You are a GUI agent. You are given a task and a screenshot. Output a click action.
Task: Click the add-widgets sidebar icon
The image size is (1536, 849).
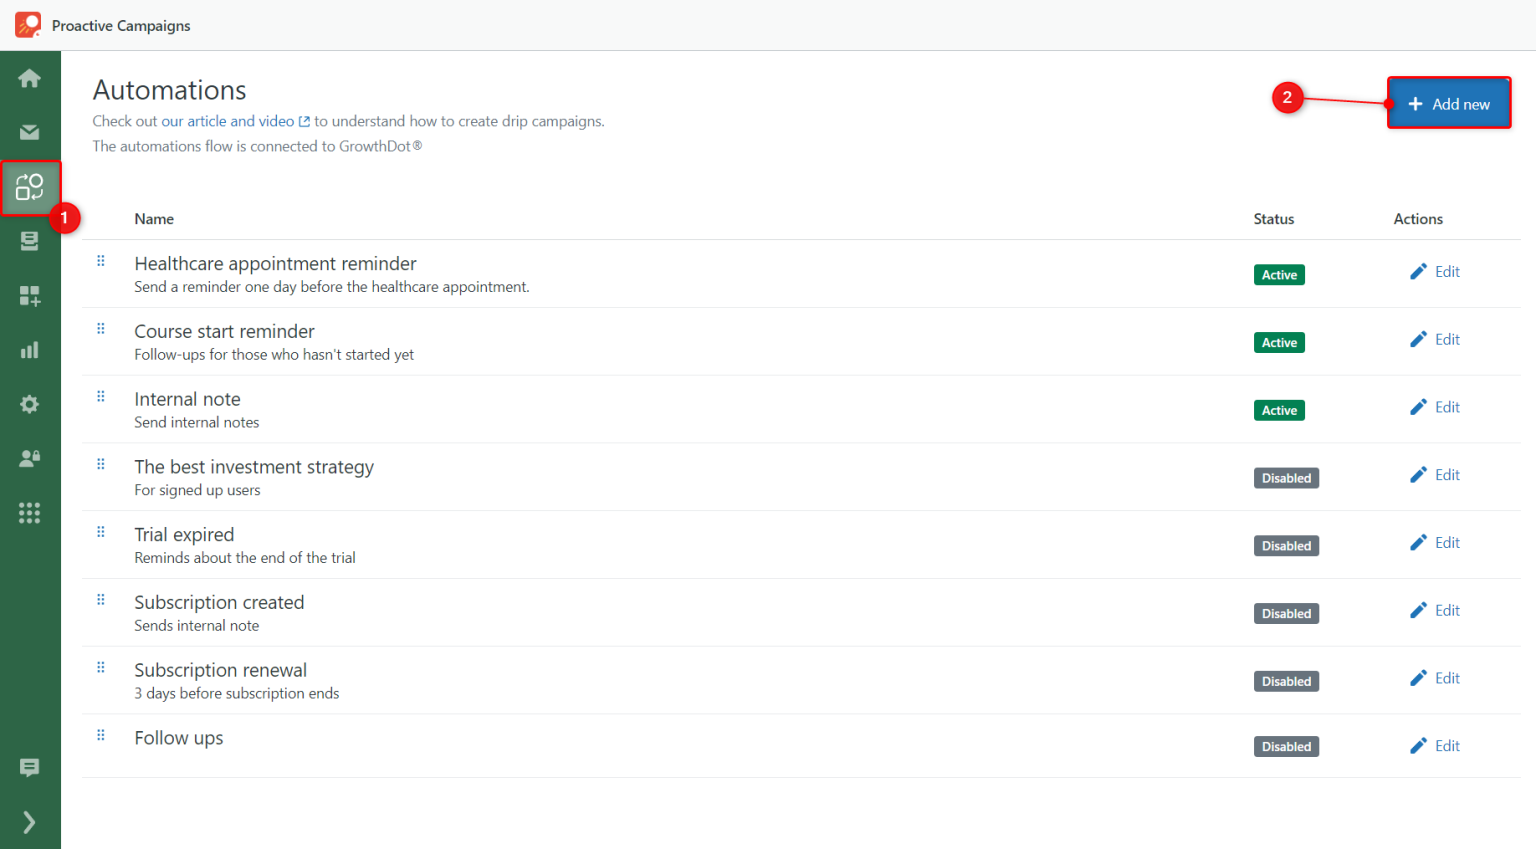(30, 296)
